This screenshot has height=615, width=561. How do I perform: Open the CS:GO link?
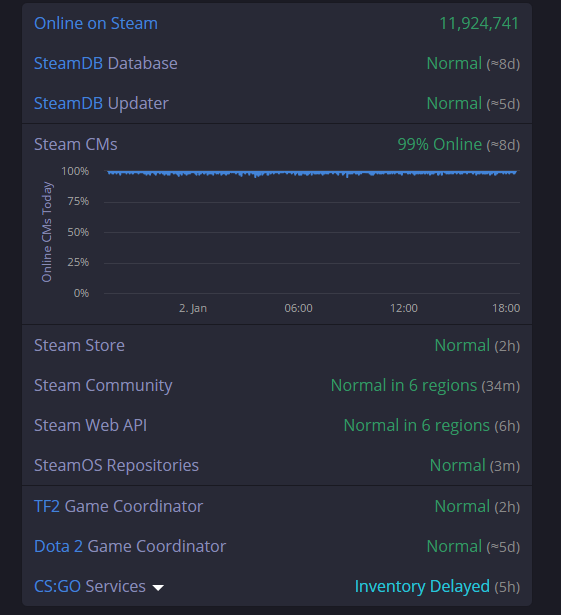(58, 587)
